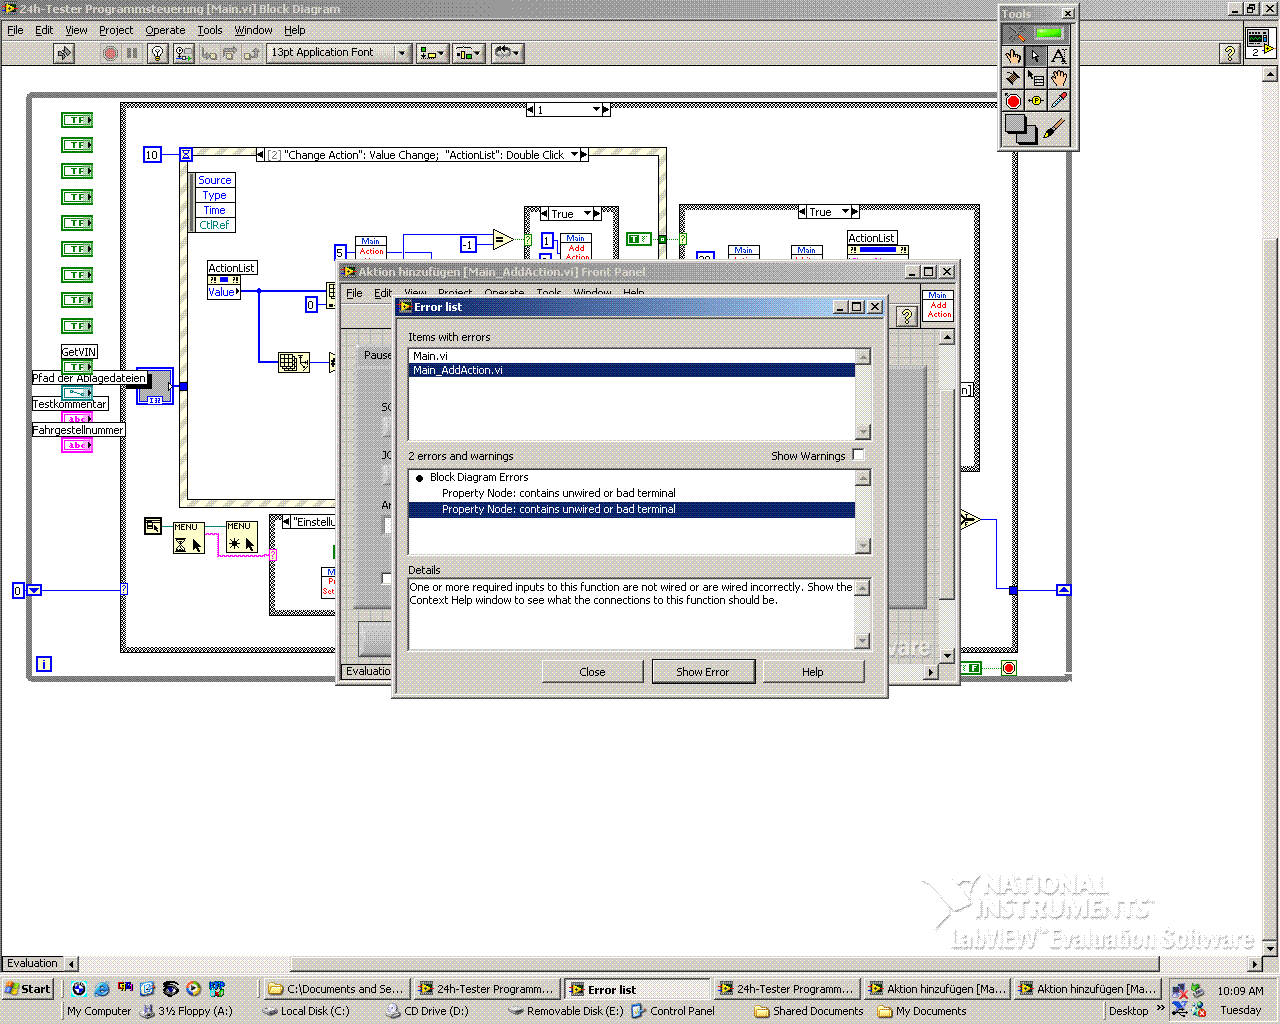Click the Run arrow in the toolbar
This screenshot has width=1280, height=1024.
tap(65, 53)
